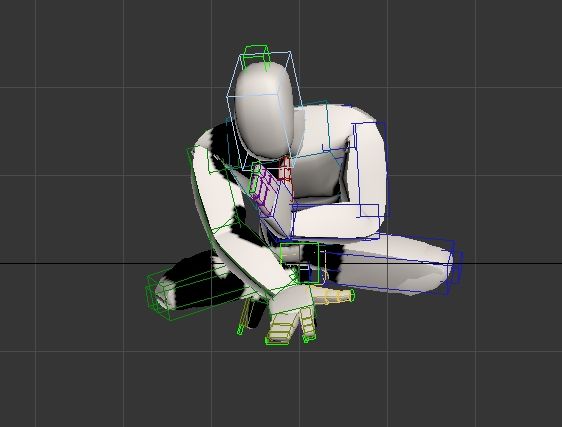562x427 pixels.
Task: Click the thin green toe bone below the leg
Action: (244, 317)
